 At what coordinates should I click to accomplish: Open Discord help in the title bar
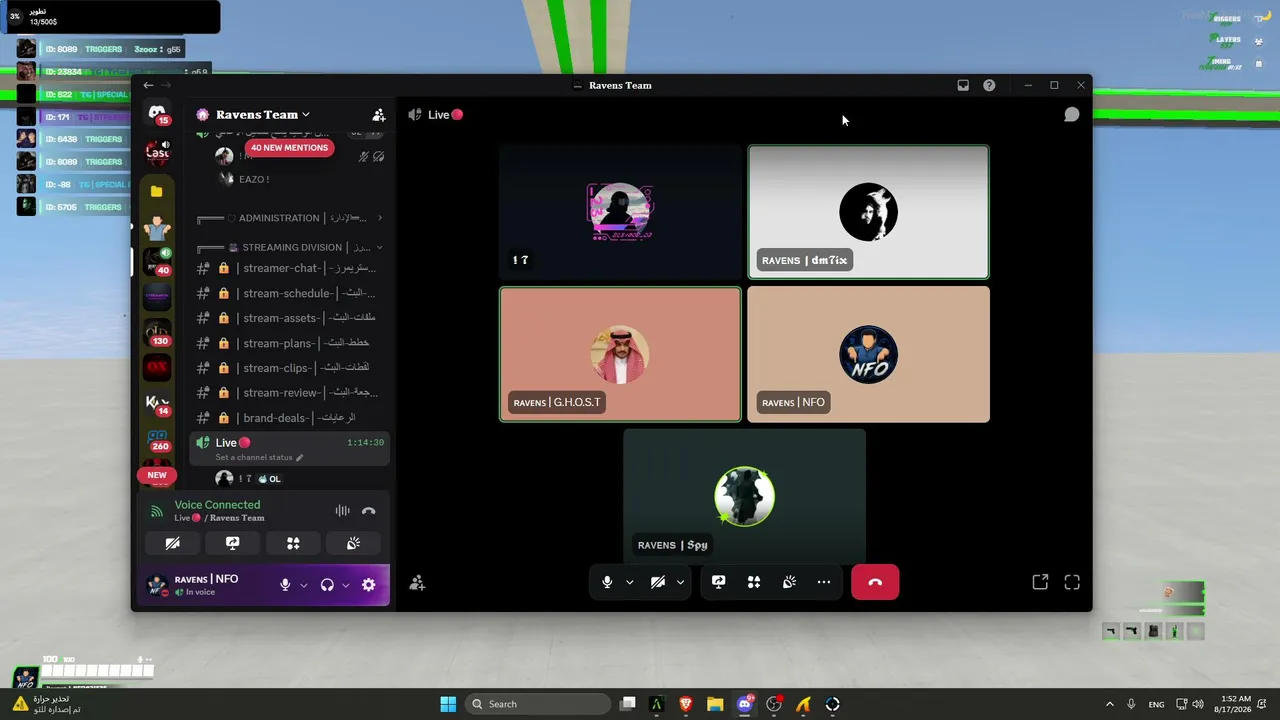989,85
